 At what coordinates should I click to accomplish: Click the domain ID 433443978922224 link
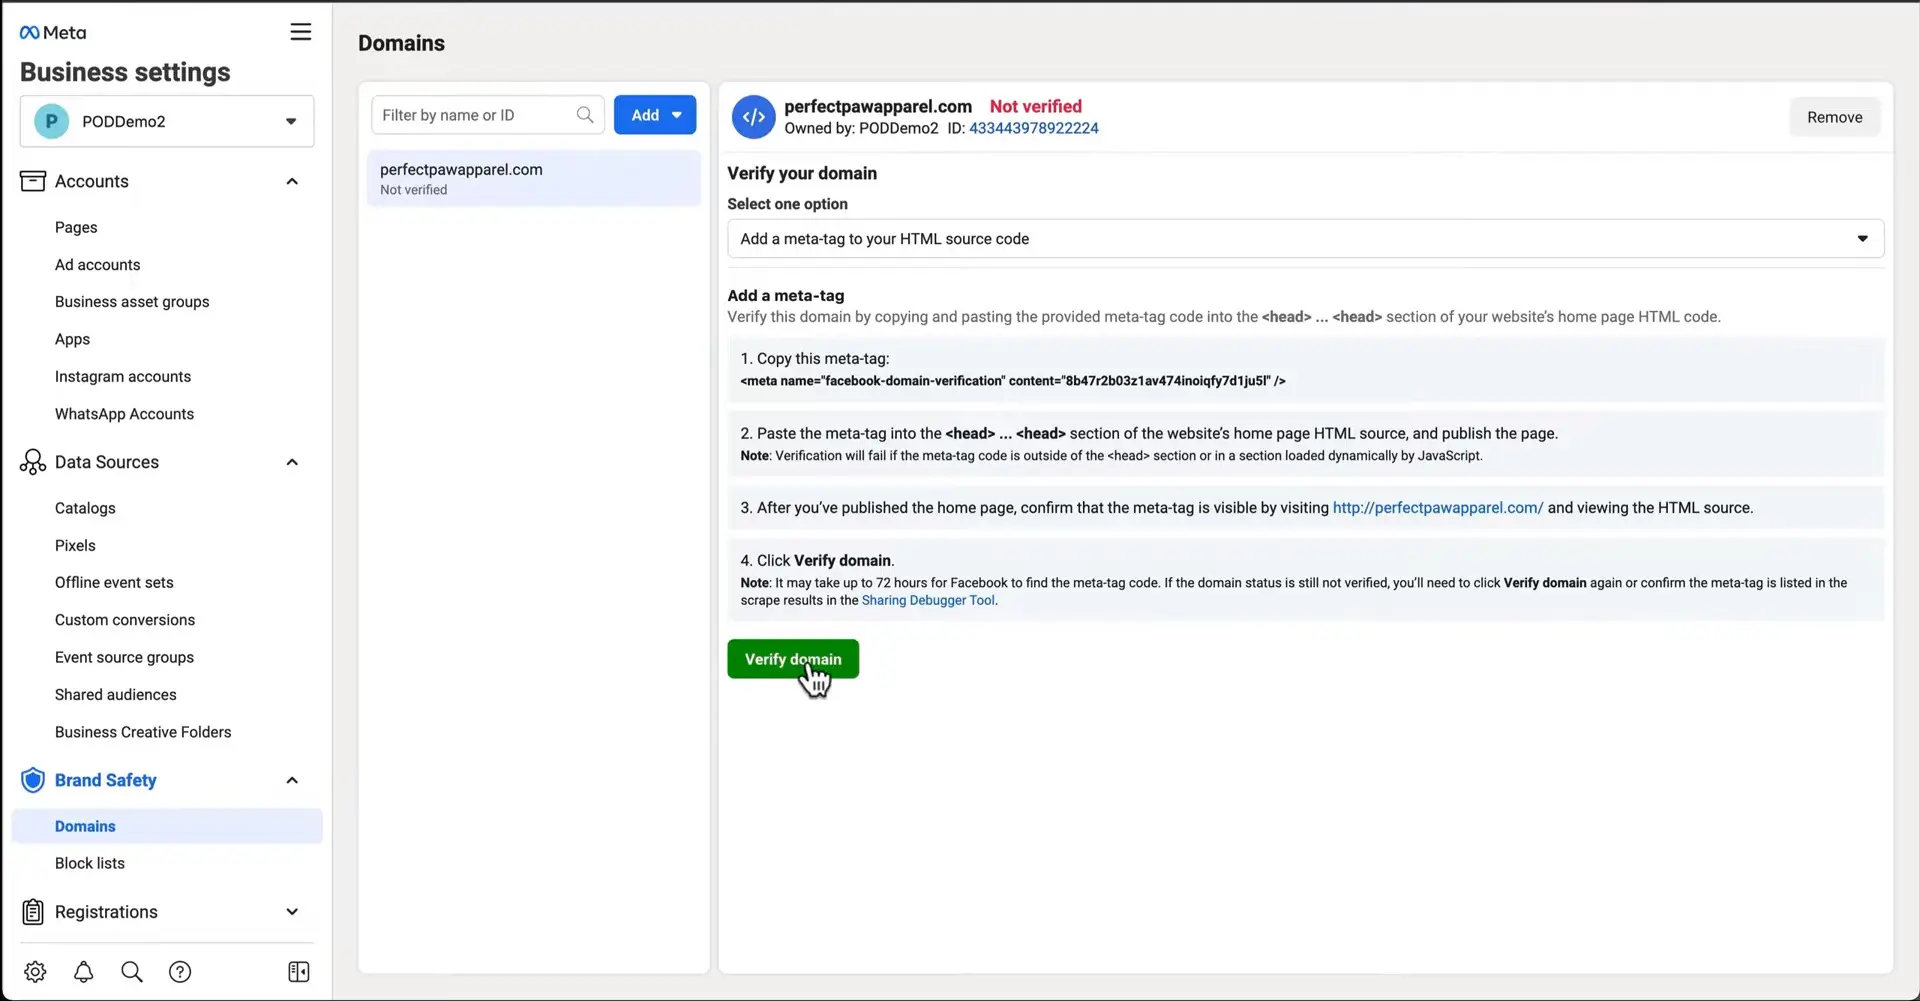(1033, 128)
